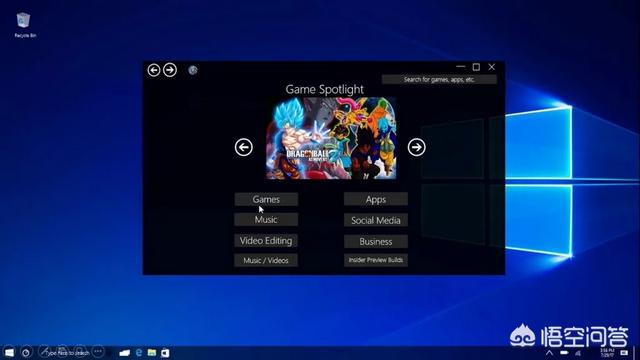Image resolution: width=640 pixels, height=360 pixels.
Task: Open the Apps category
Action: (x=376, y=199)
